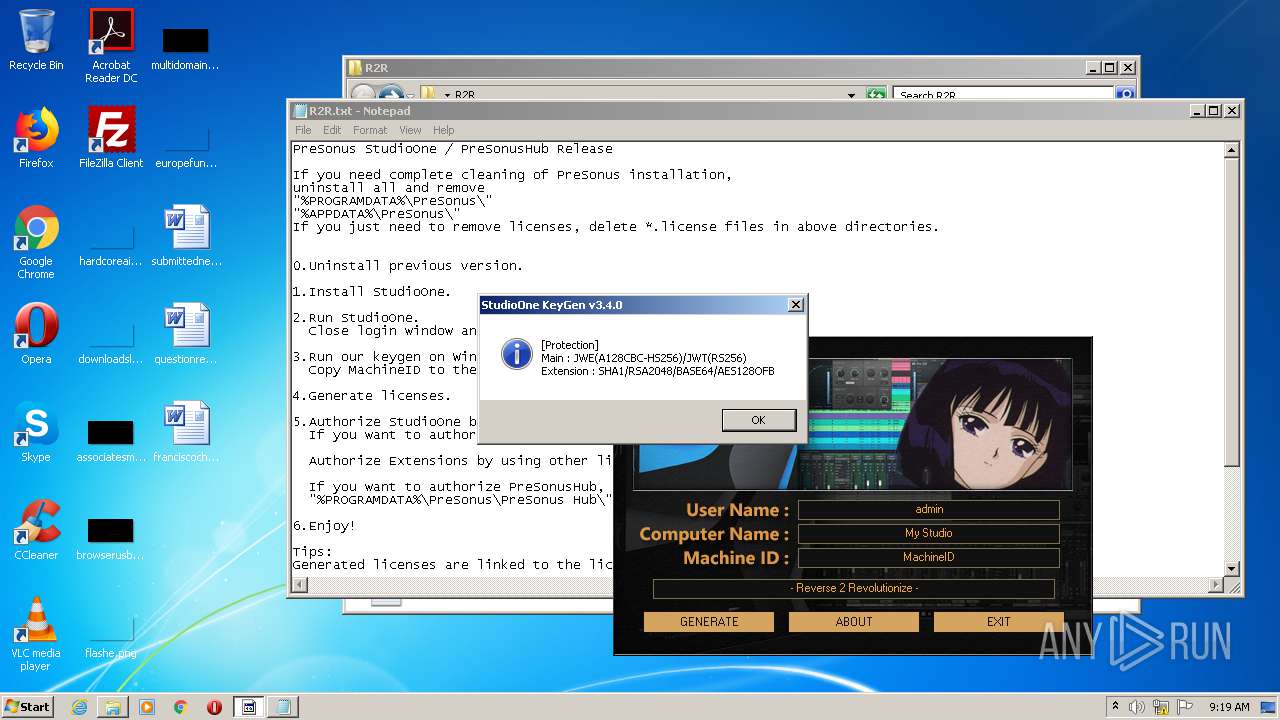Refresh the R2R Explorer folder view

(876, 95)
